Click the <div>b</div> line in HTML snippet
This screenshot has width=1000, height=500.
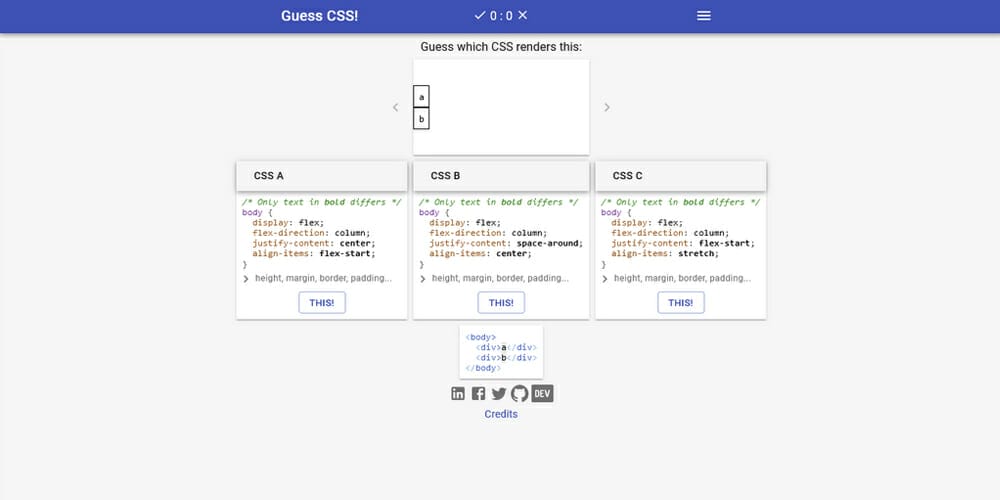[506, 358]
